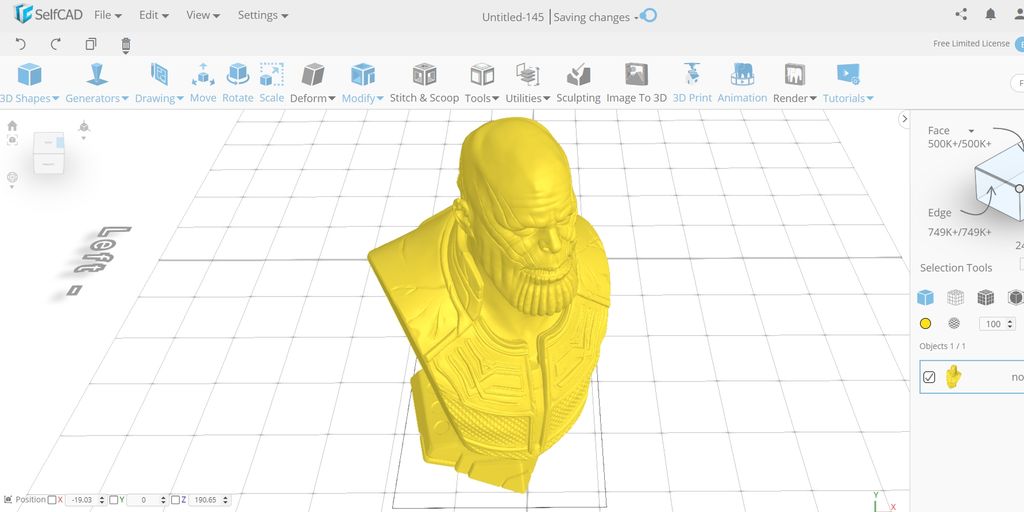Image resolution: width=1024 pixels, height=512 pixels.
Task: Click the yellow color swatch
Action: (x=926, y=324)
